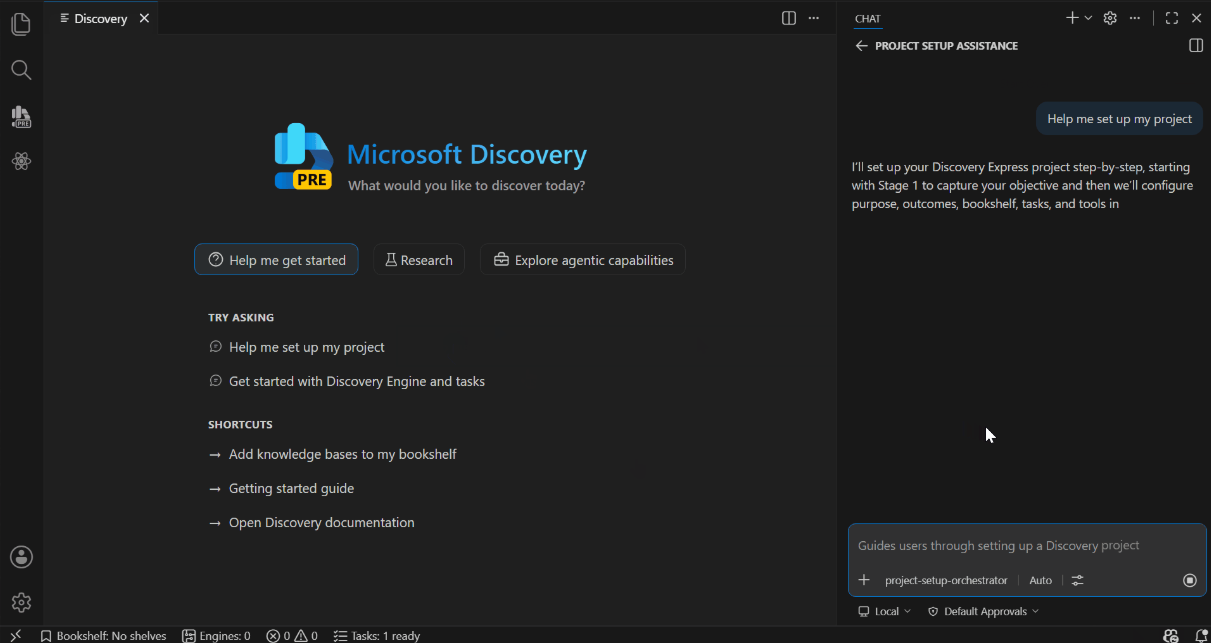
Task: Open remote window indicator in status bar
Action: [x=15, y=635]
